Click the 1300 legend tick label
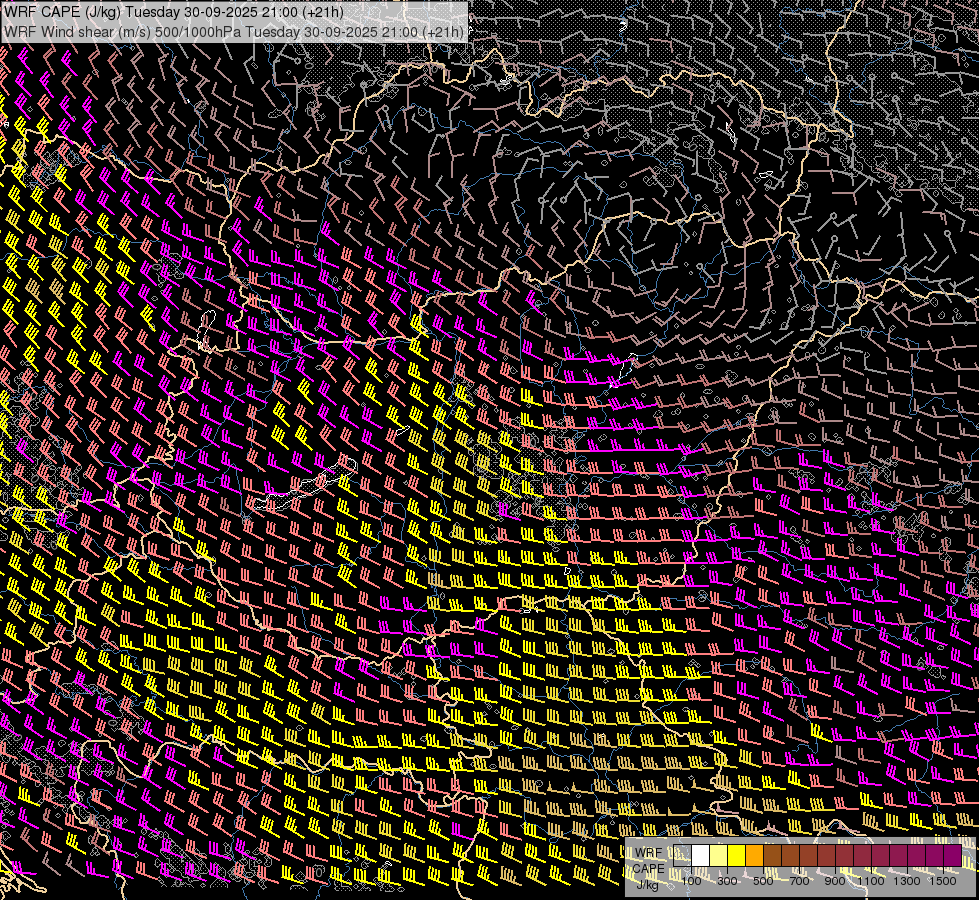Image resolution: width=979 pixels, height=900 pixels. [x=908, y=880]
